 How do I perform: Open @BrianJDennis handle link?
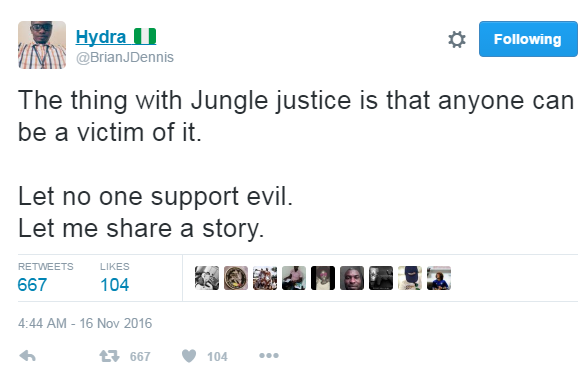point(125,57)
